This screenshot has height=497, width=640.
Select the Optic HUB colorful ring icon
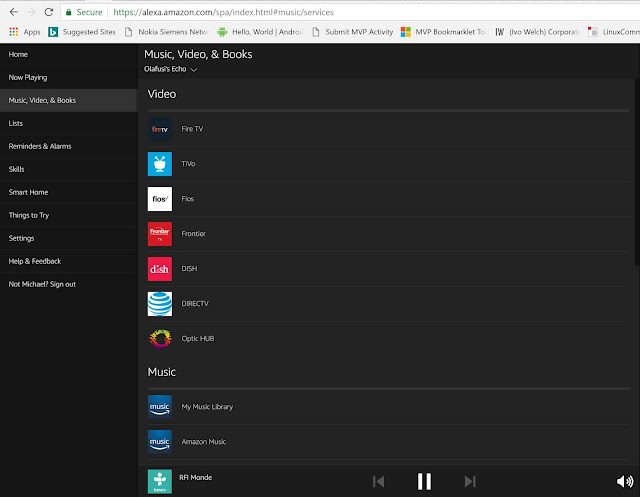tap(160, 339)
